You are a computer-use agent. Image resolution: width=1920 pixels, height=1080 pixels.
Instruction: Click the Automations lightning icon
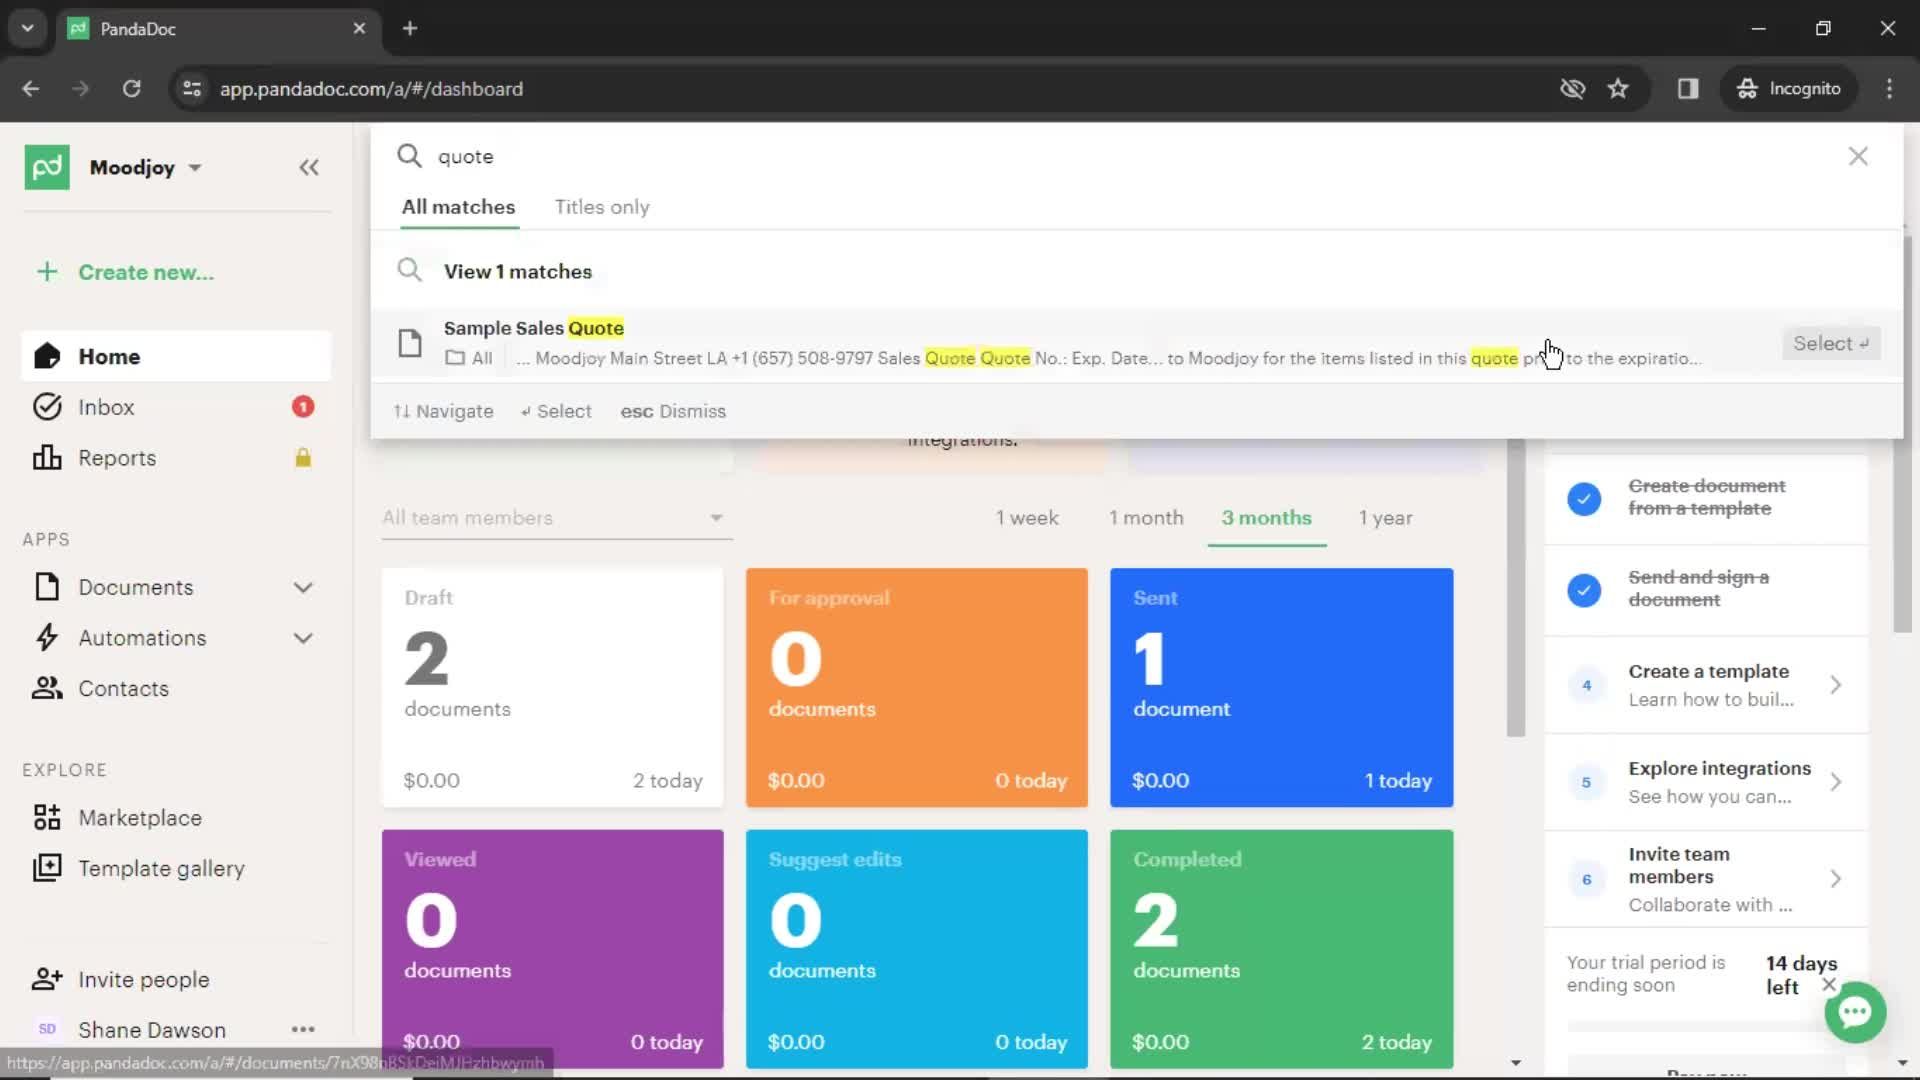pyautogui.click(x=47, y=638)
